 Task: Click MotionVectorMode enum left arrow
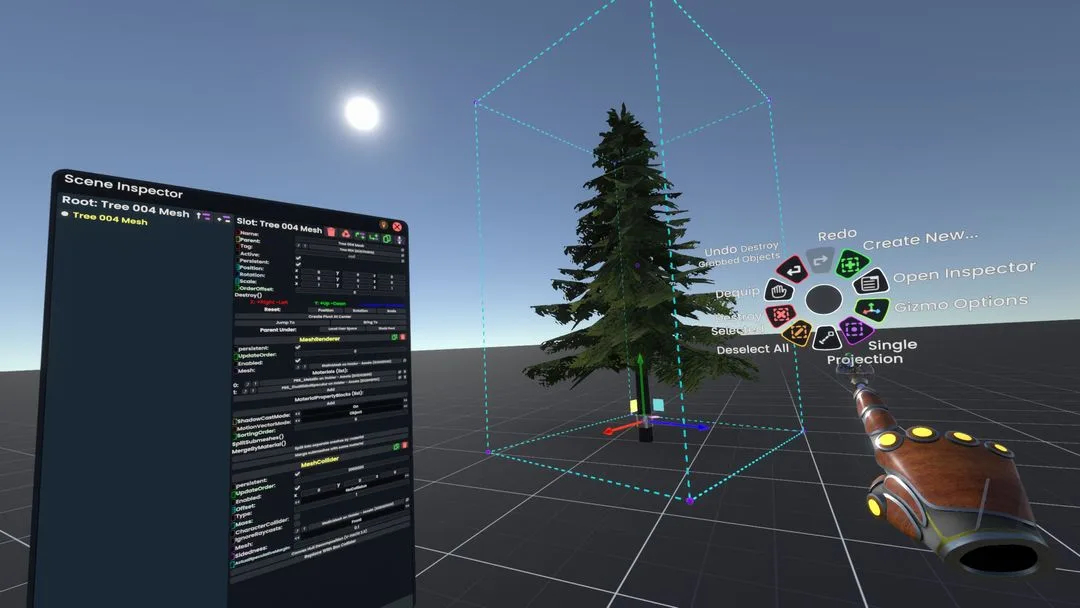pyautogui.click(x=298, y=420)
